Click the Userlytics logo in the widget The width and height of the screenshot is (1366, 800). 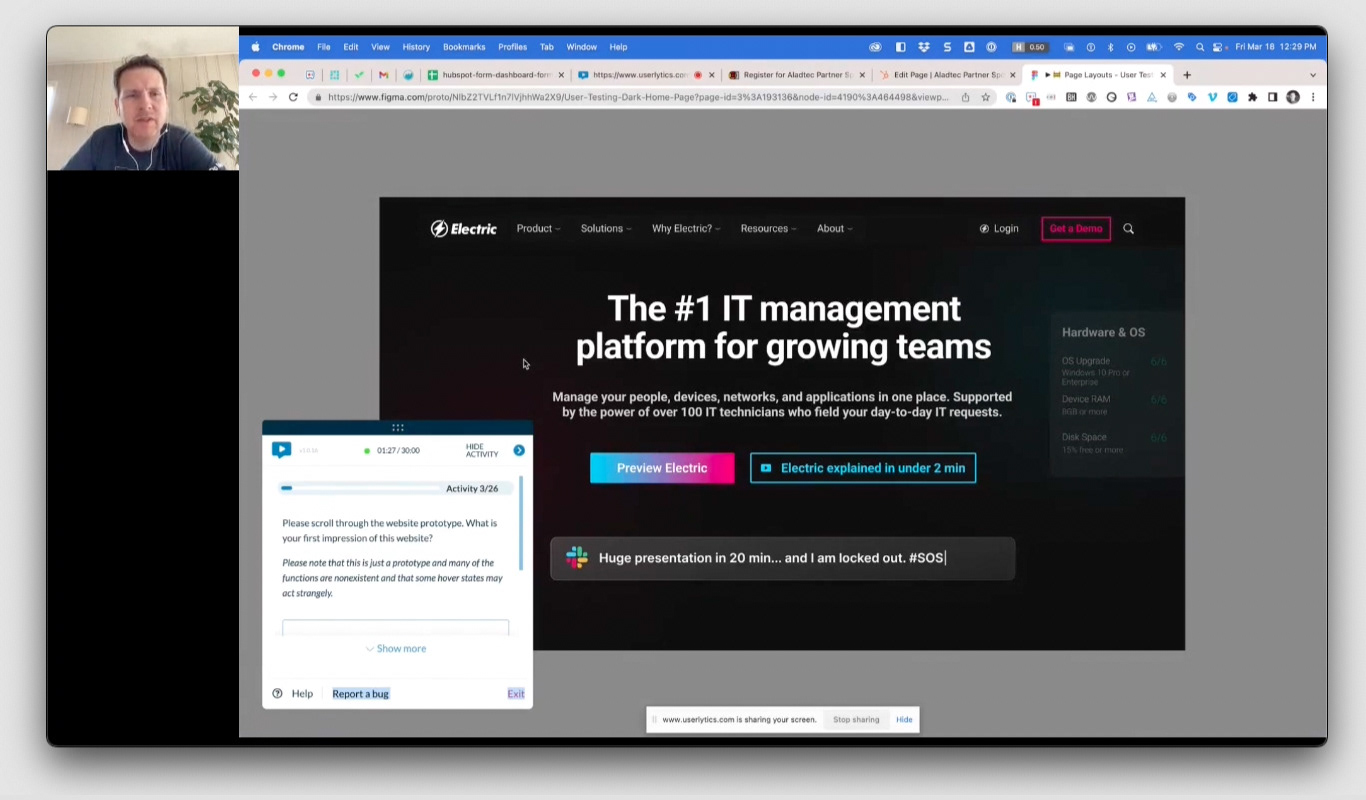pyautogui.click(x=281, y=450)
